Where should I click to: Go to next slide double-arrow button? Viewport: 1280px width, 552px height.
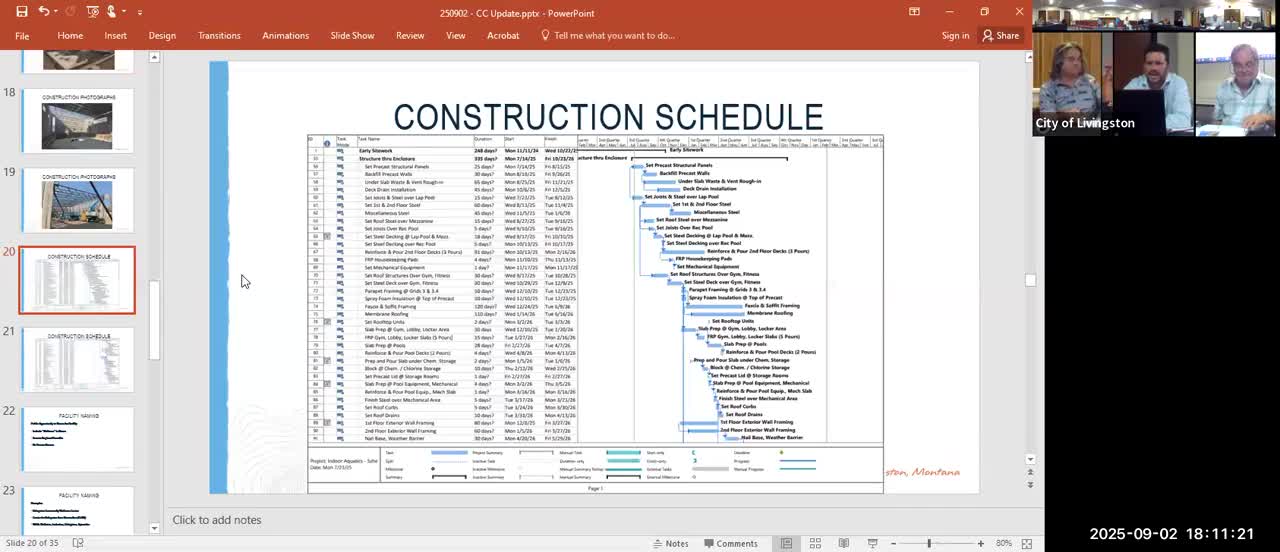1030,485
